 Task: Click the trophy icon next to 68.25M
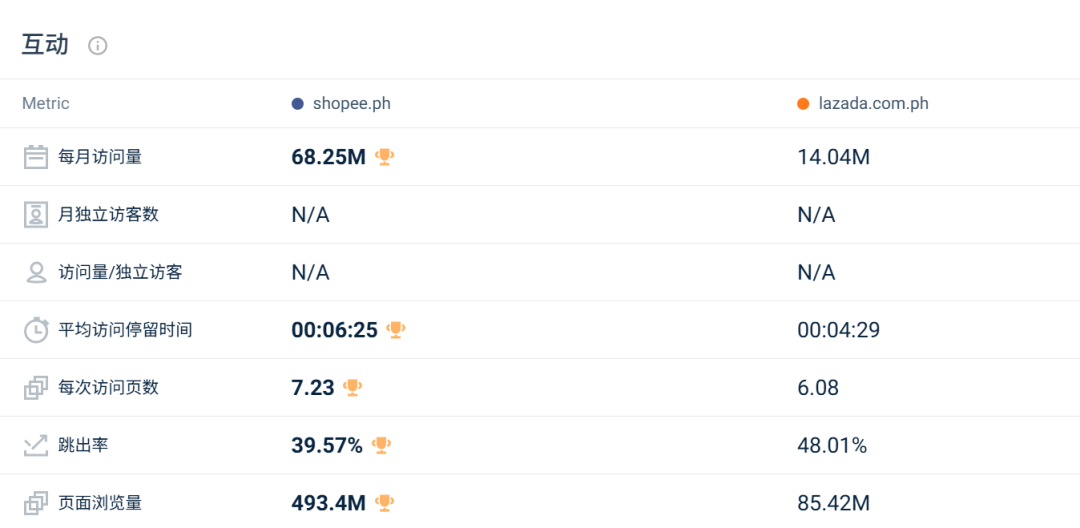click(385, 156)
